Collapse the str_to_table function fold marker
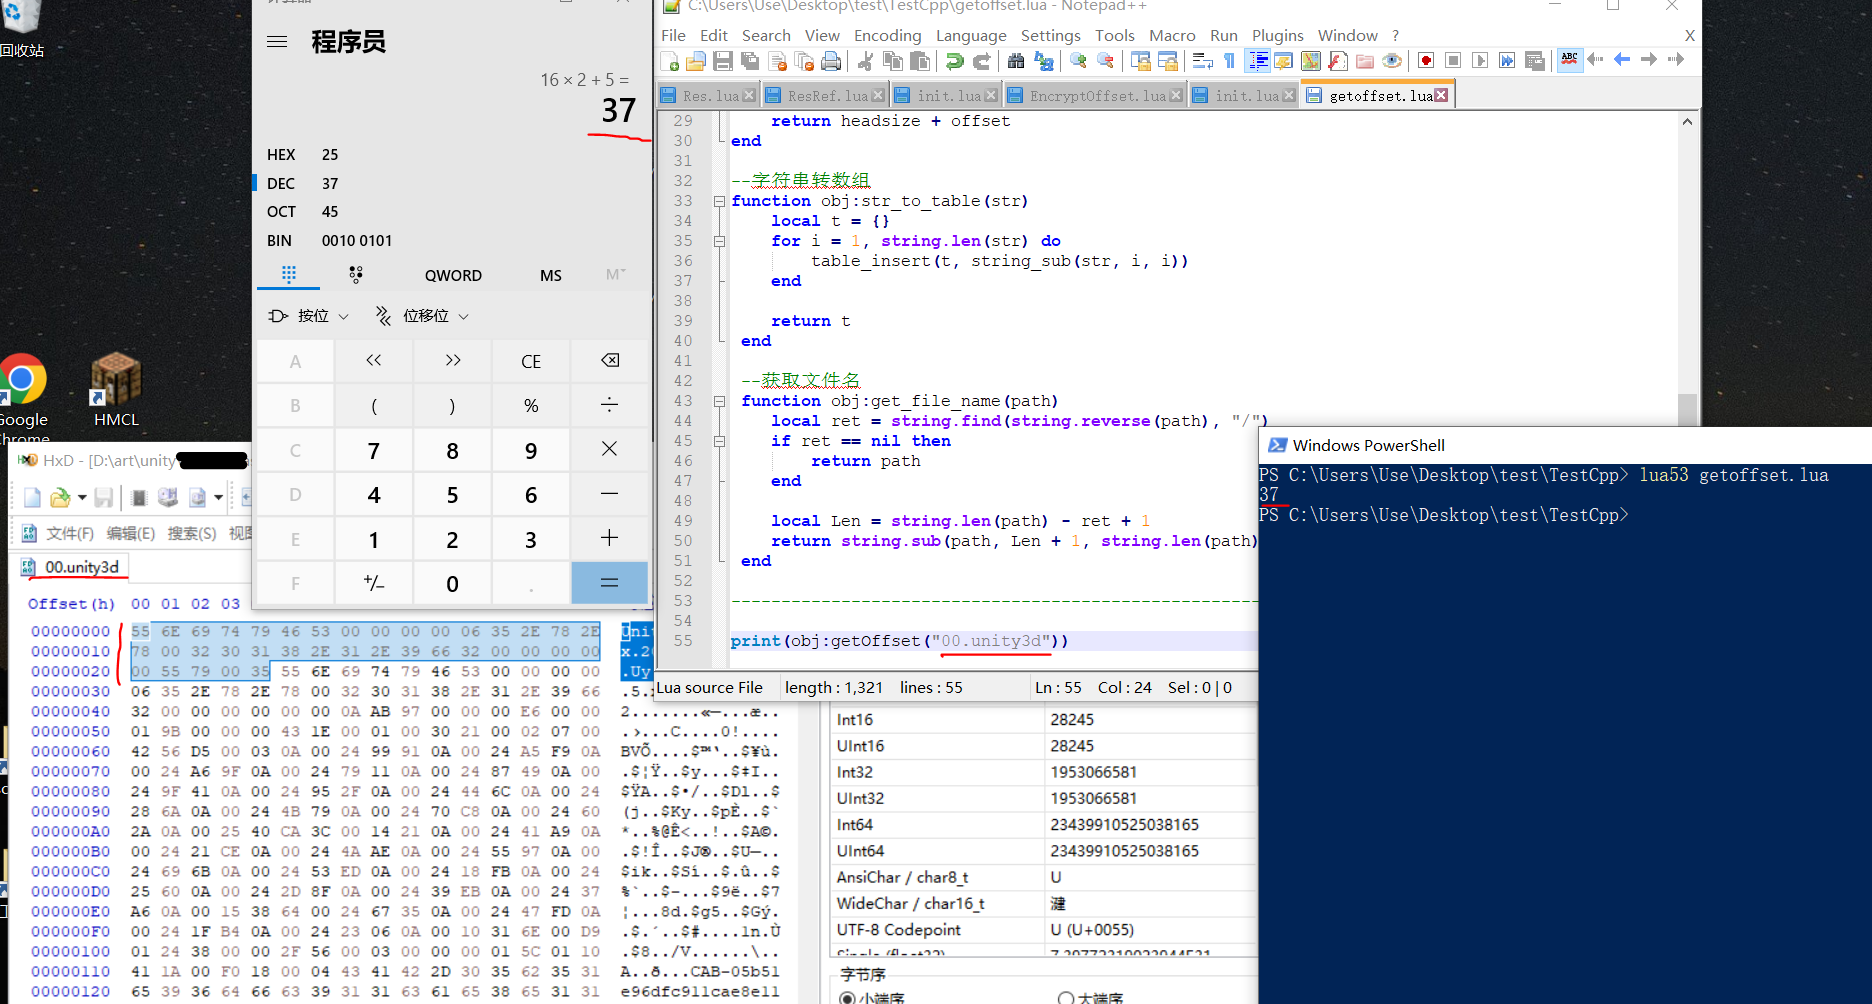 [719, 201]
